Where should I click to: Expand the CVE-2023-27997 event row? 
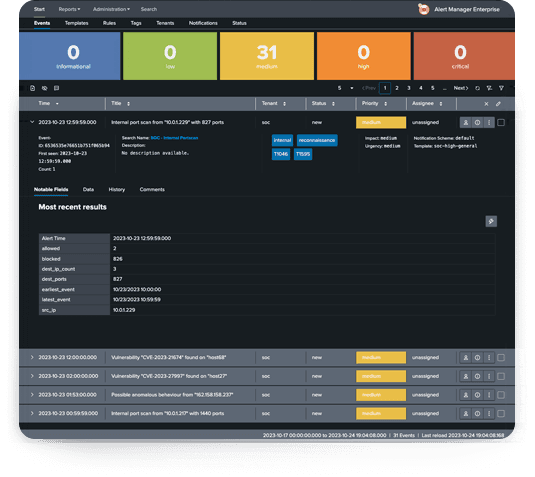pos(32,376)
